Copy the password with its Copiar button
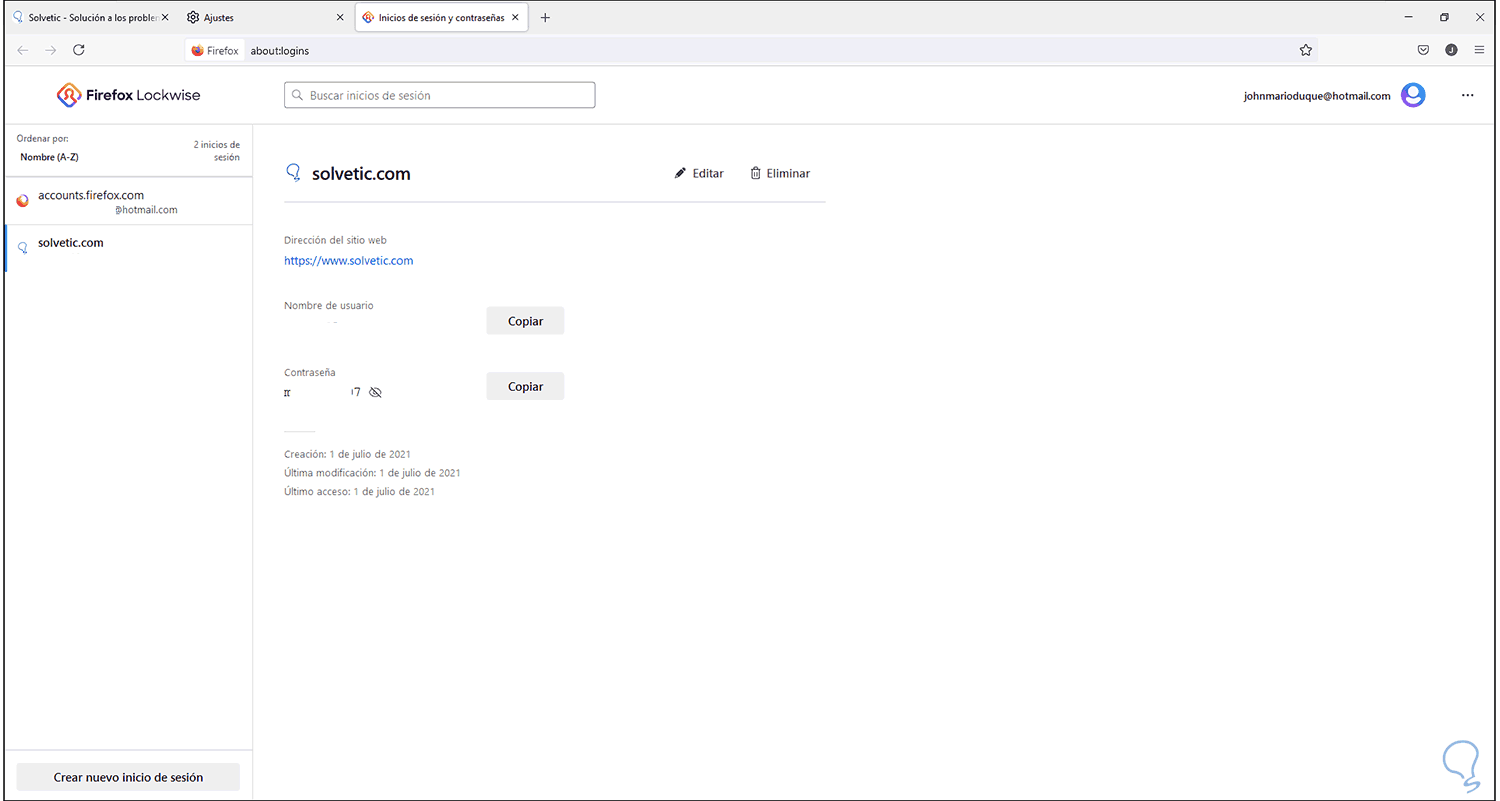The image size is (1500, 801). pyautogui.click(x=525, y=387)
